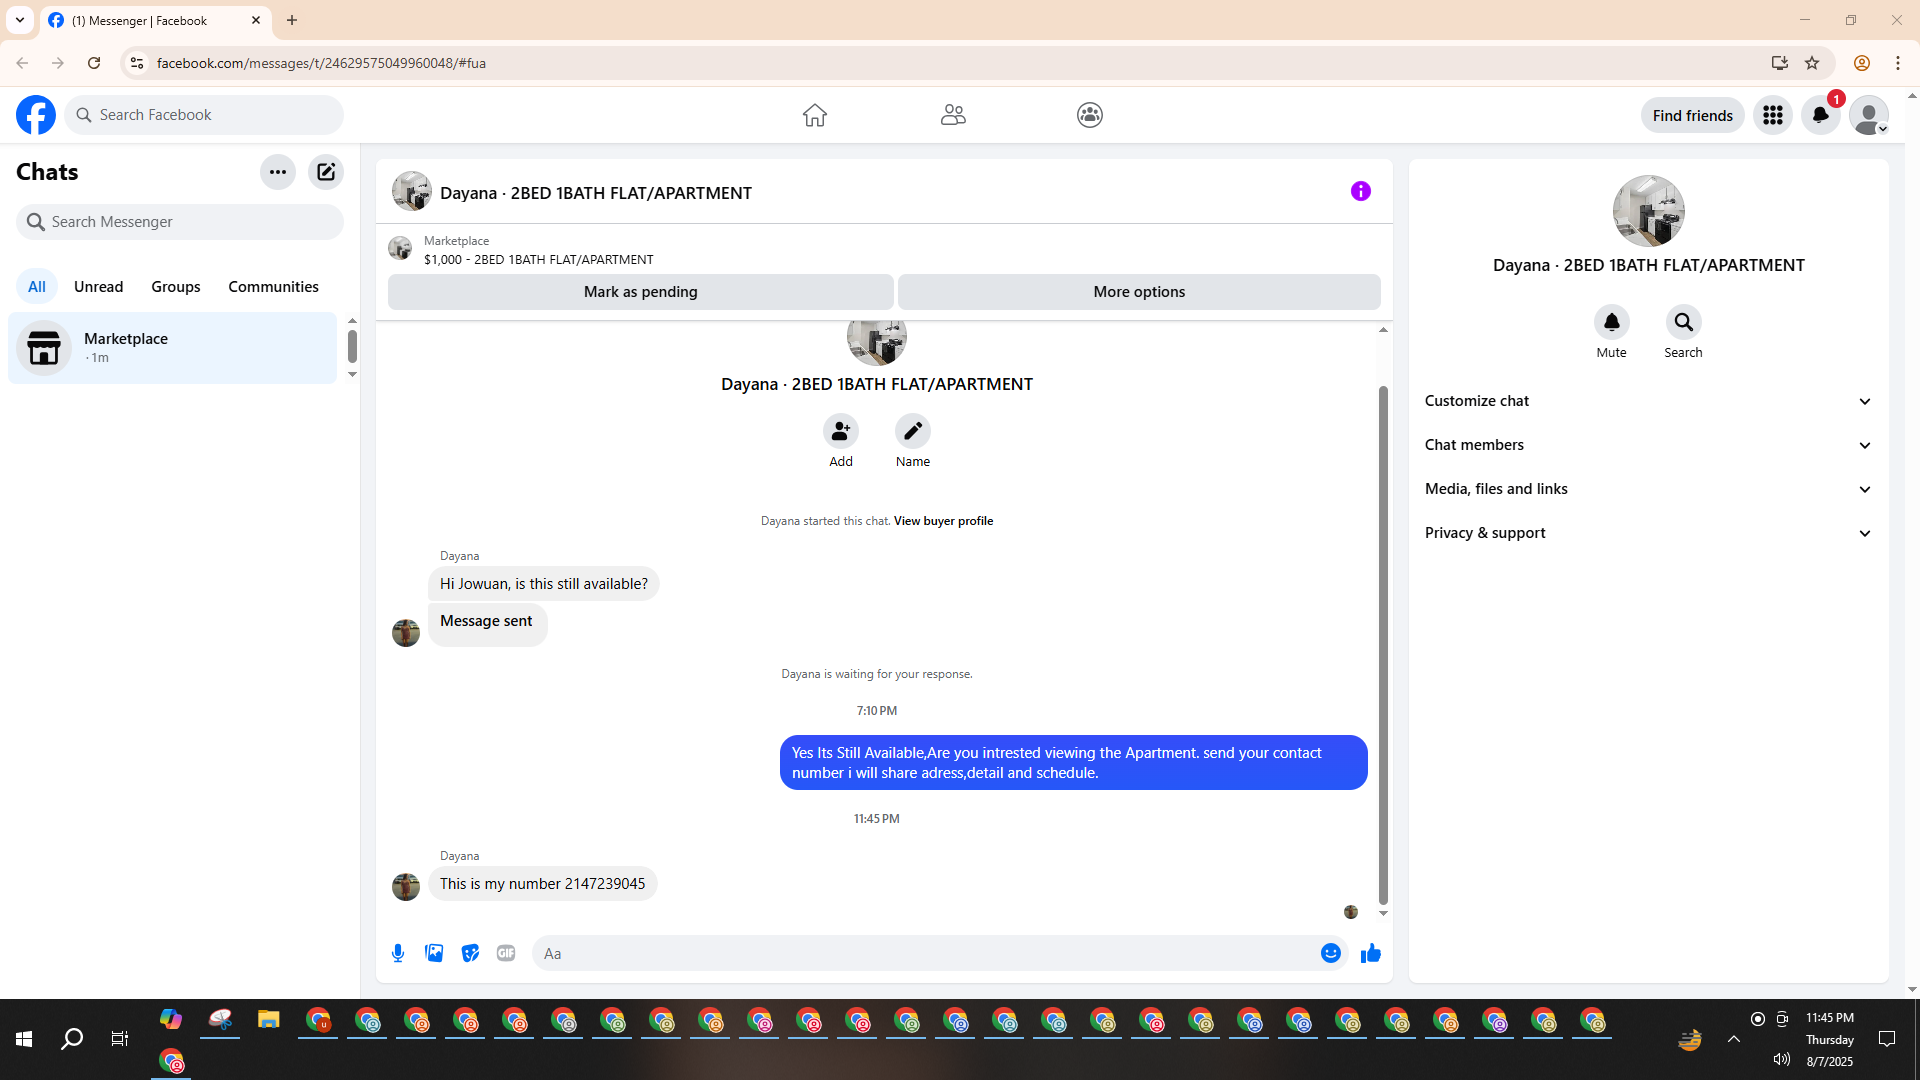The height and width of the screenshot is (1080, 1920).
Task: Open the sticker picker icon
Action: click(470, 953)
